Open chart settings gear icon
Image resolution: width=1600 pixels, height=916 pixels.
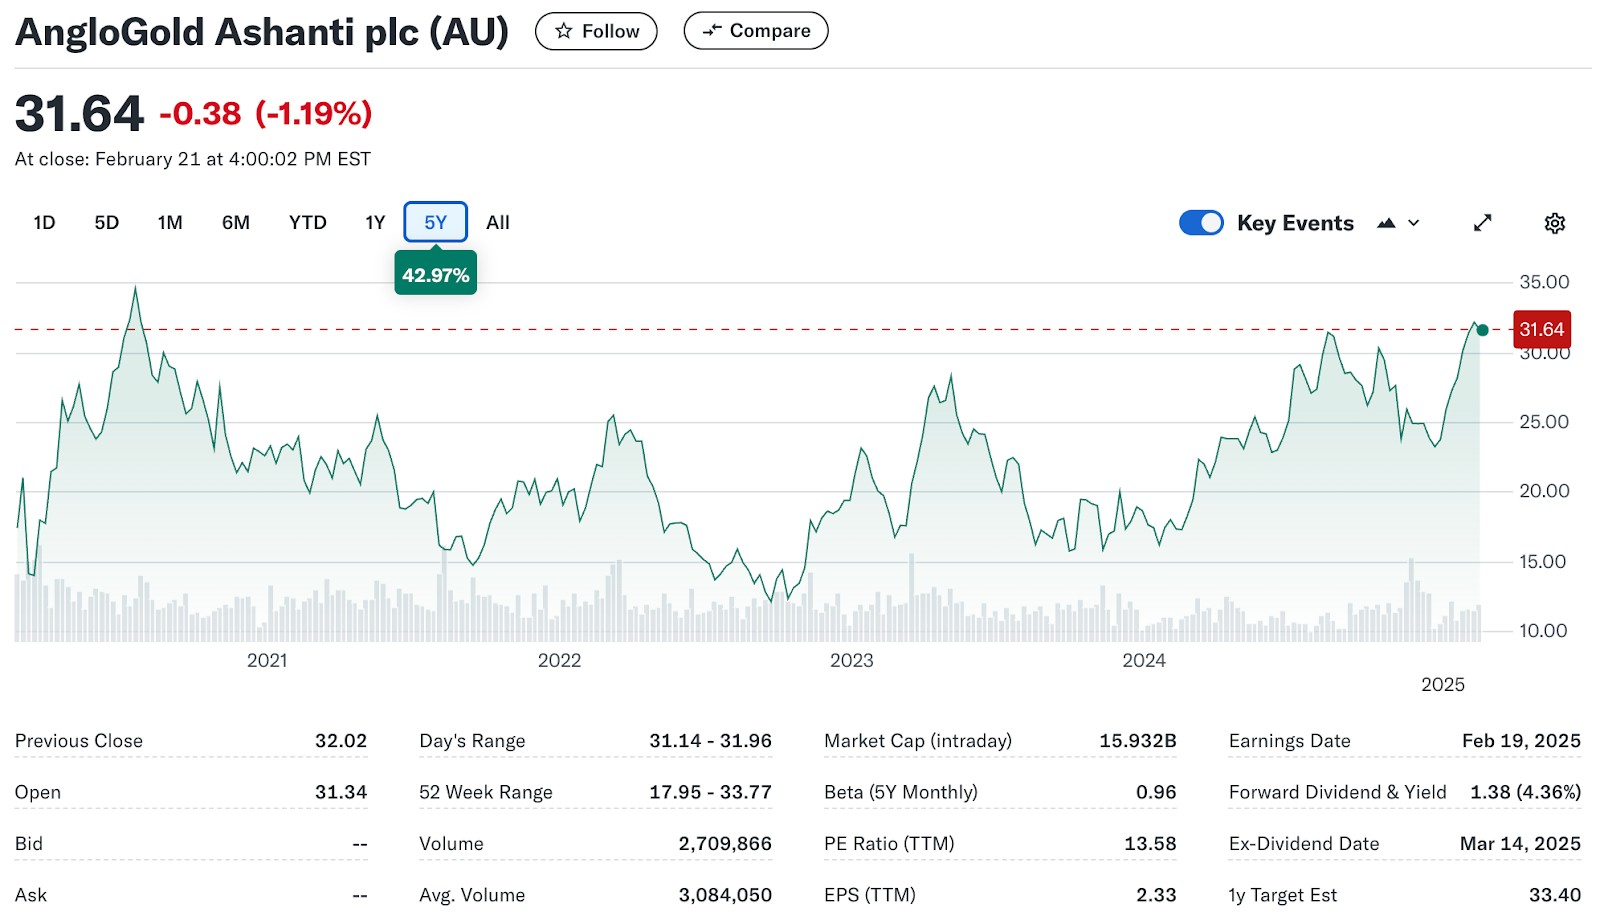click(x=1554, y=223)
